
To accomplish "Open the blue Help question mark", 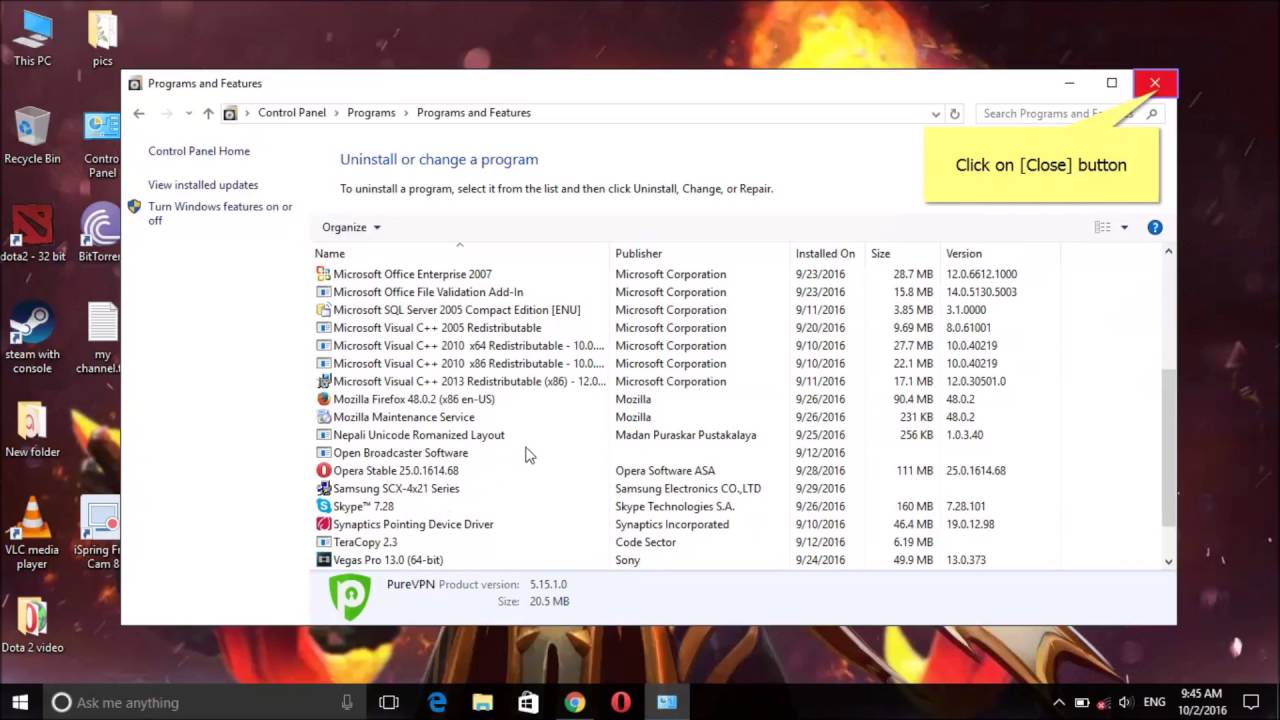I will click(1155, 227).
